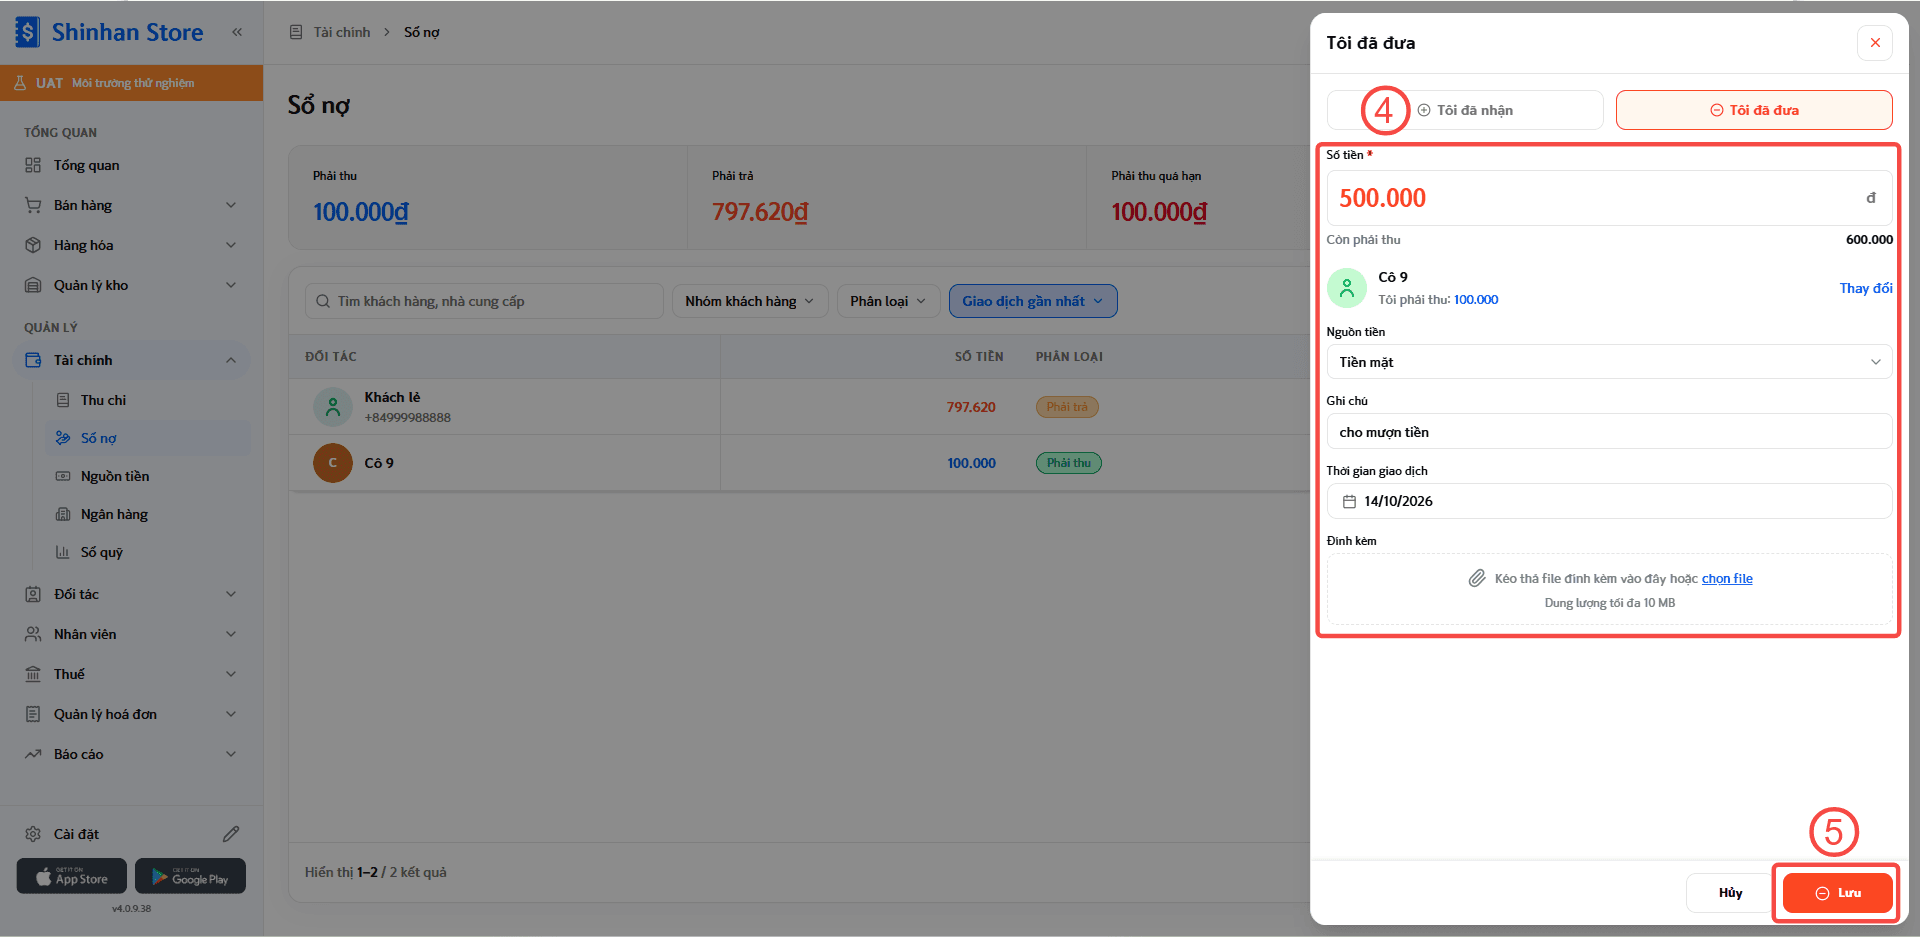This screenshot has height=937, width=1920.
Task: Open Sổ nợ menu item
Action: pos(148,438)
